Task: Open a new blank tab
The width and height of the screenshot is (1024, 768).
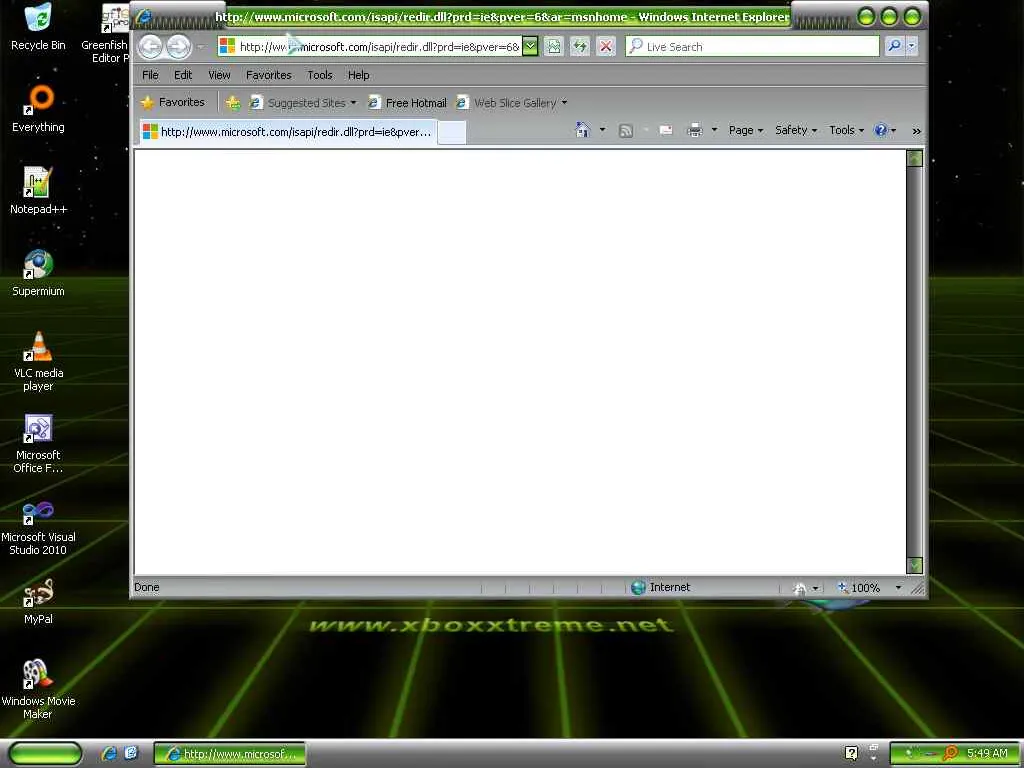Action: pos(451,133)
